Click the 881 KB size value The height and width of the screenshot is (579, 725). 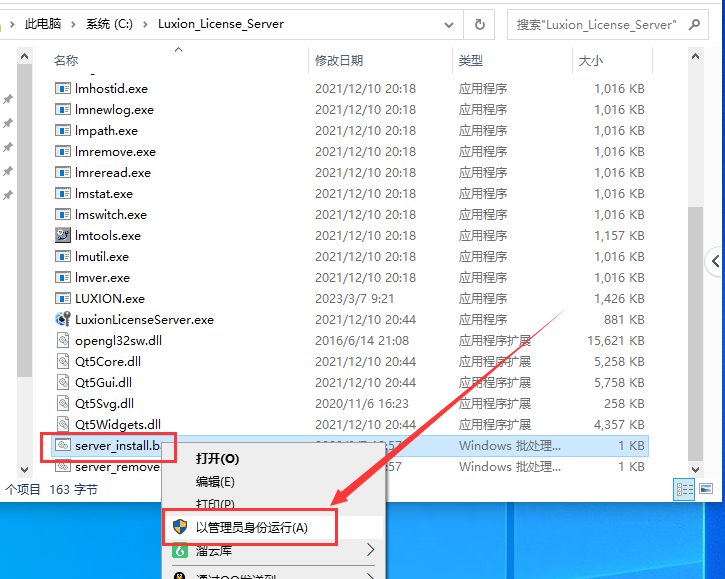(x=624, y=320)
